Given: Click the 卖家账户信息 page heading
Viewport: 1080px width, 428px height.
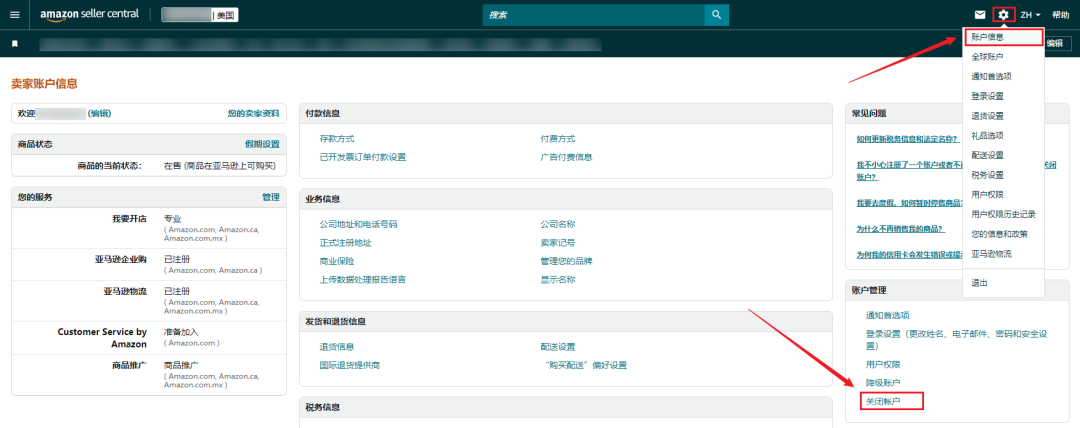Looking at the screenshot, I should click(x=44, y=83).
